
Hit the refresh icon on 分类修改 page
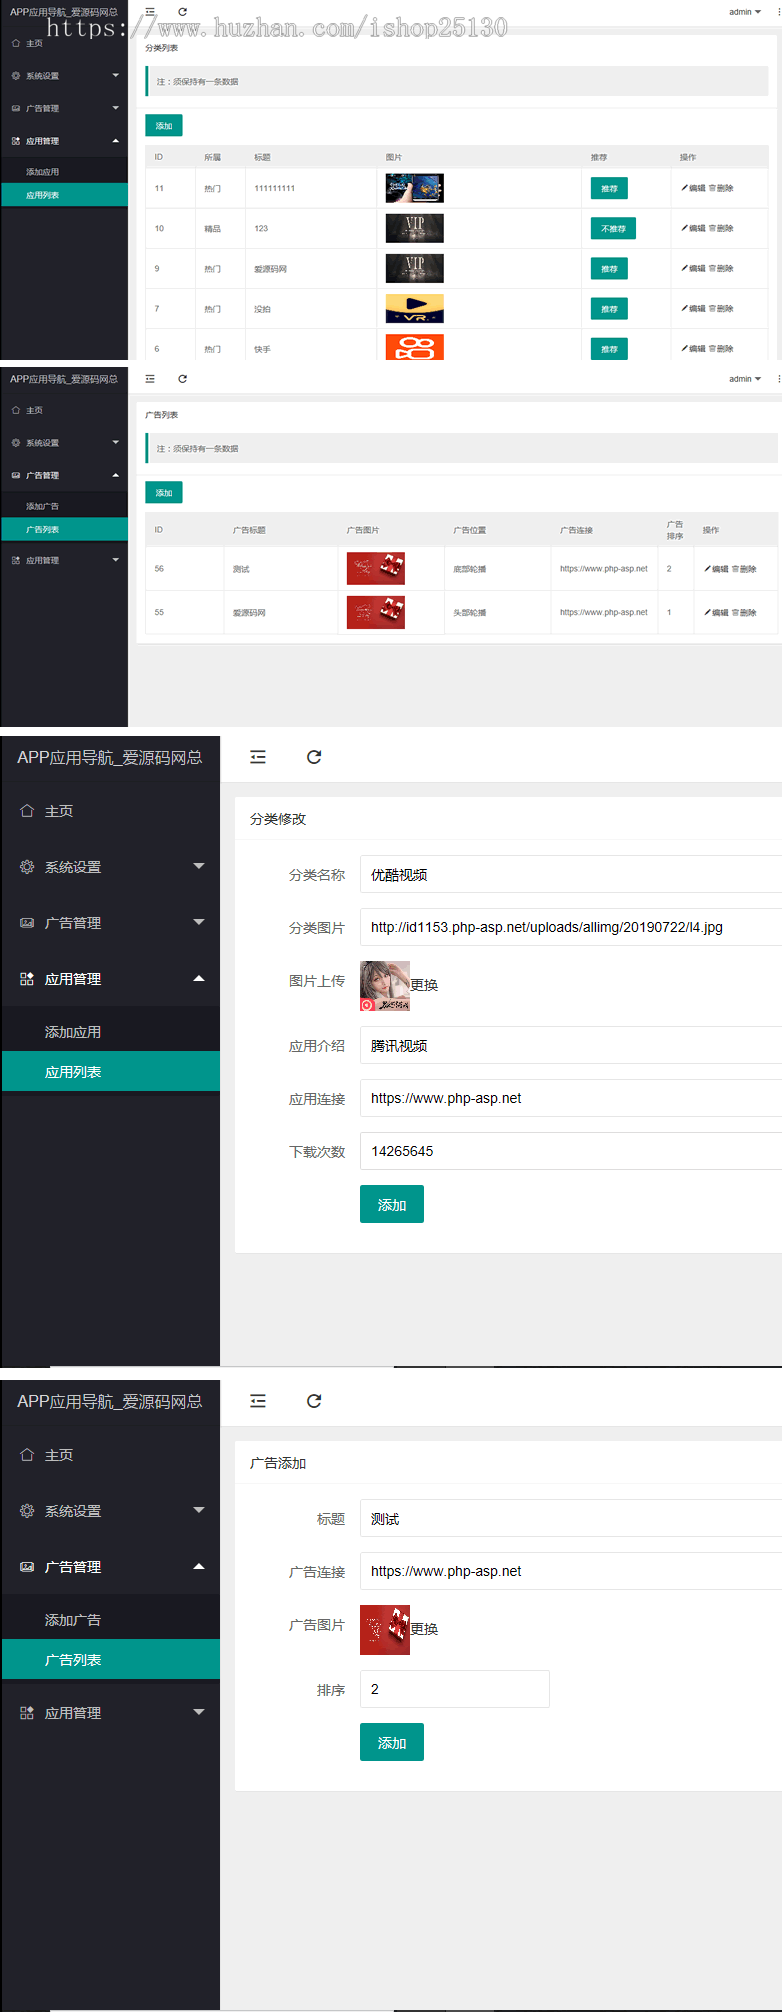[x=314, y=757]
